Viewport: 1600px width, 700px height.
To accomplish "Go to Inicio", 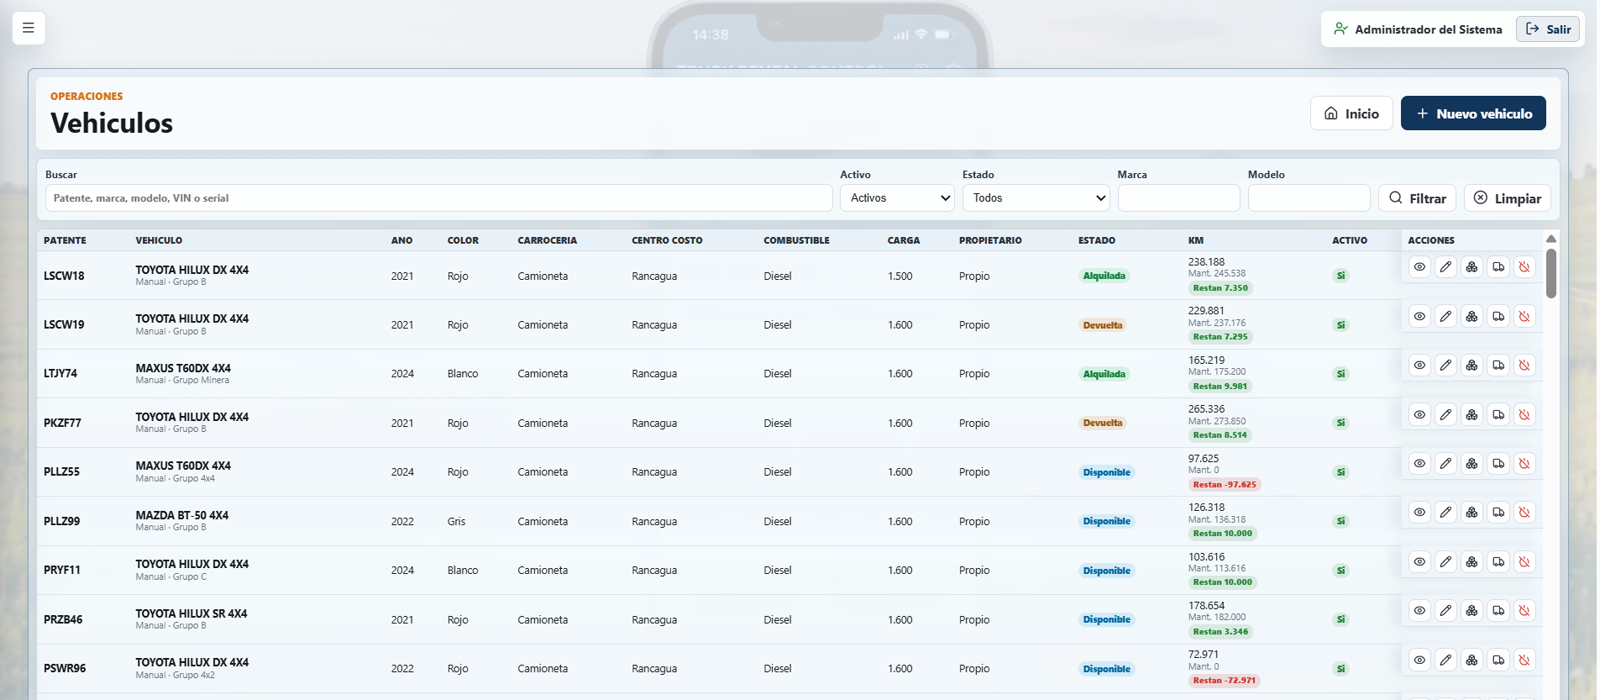I will click(1351, 113).
